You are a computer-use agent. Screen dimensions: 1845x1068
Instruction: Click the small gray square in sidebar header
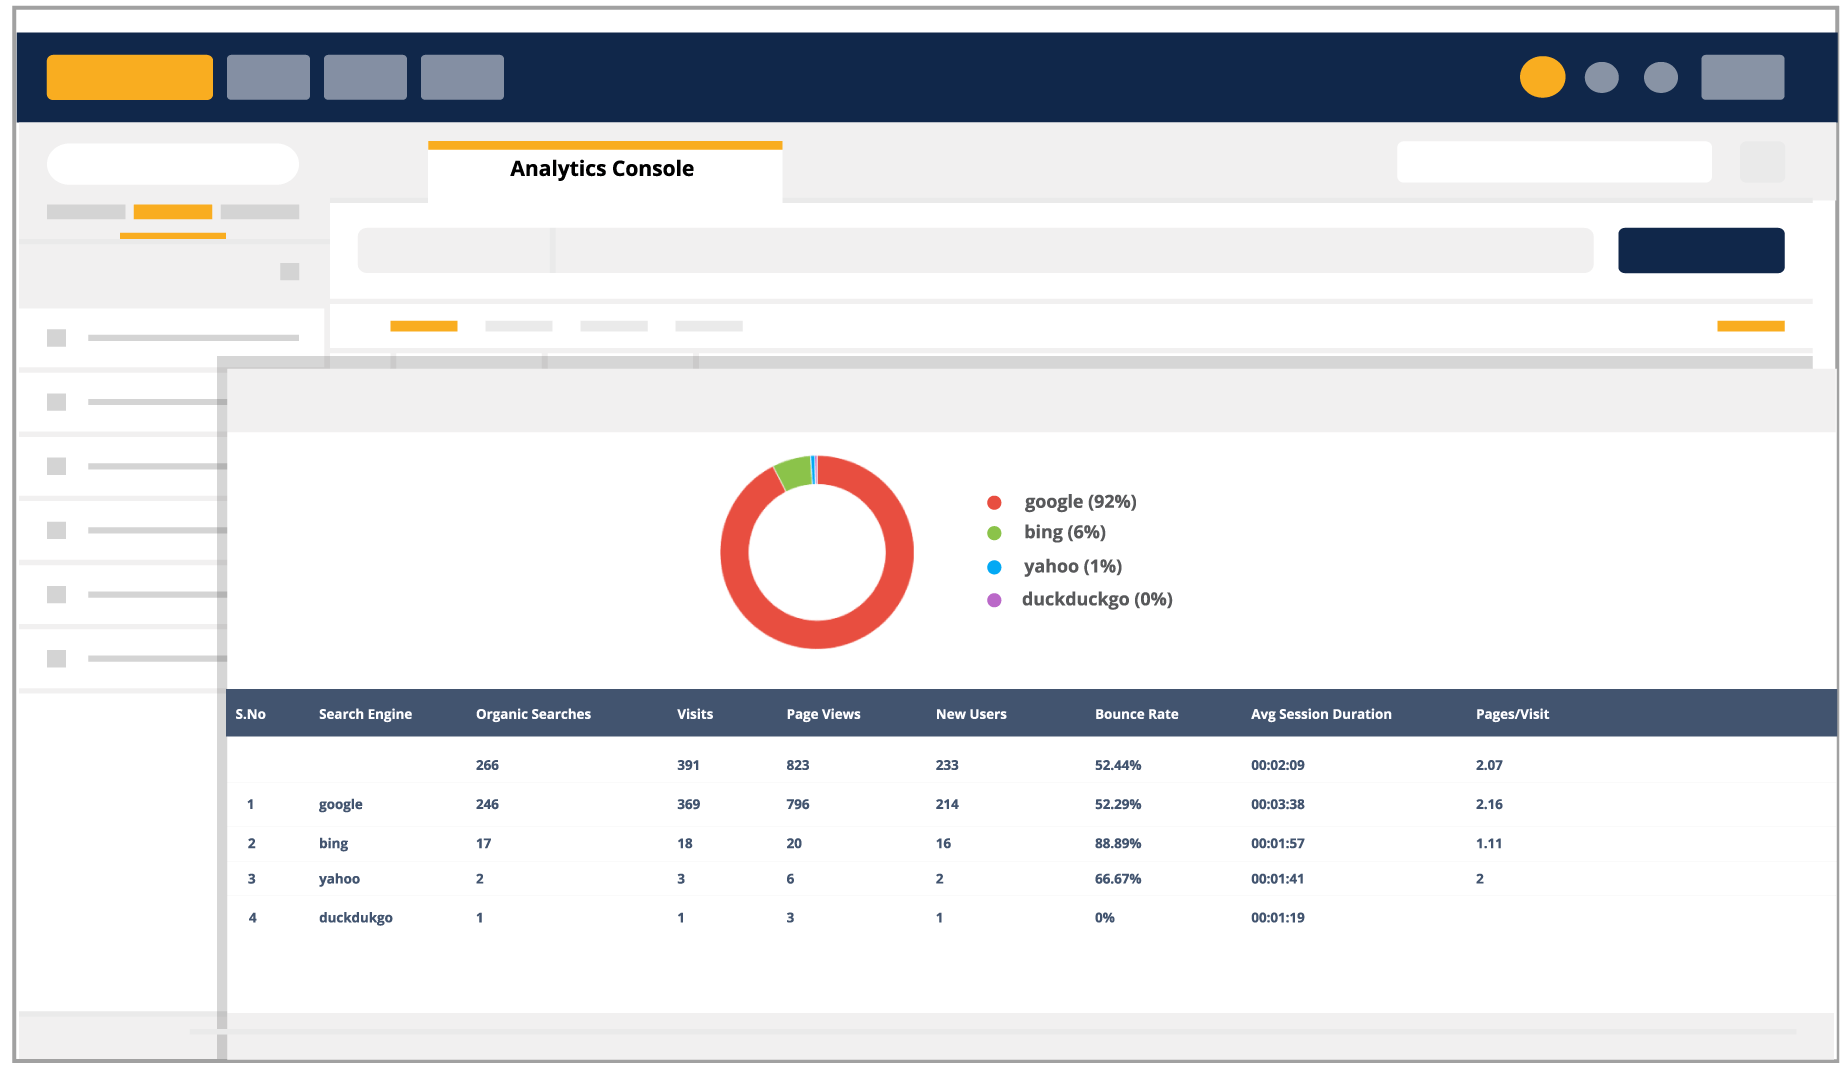coord(289,272)
